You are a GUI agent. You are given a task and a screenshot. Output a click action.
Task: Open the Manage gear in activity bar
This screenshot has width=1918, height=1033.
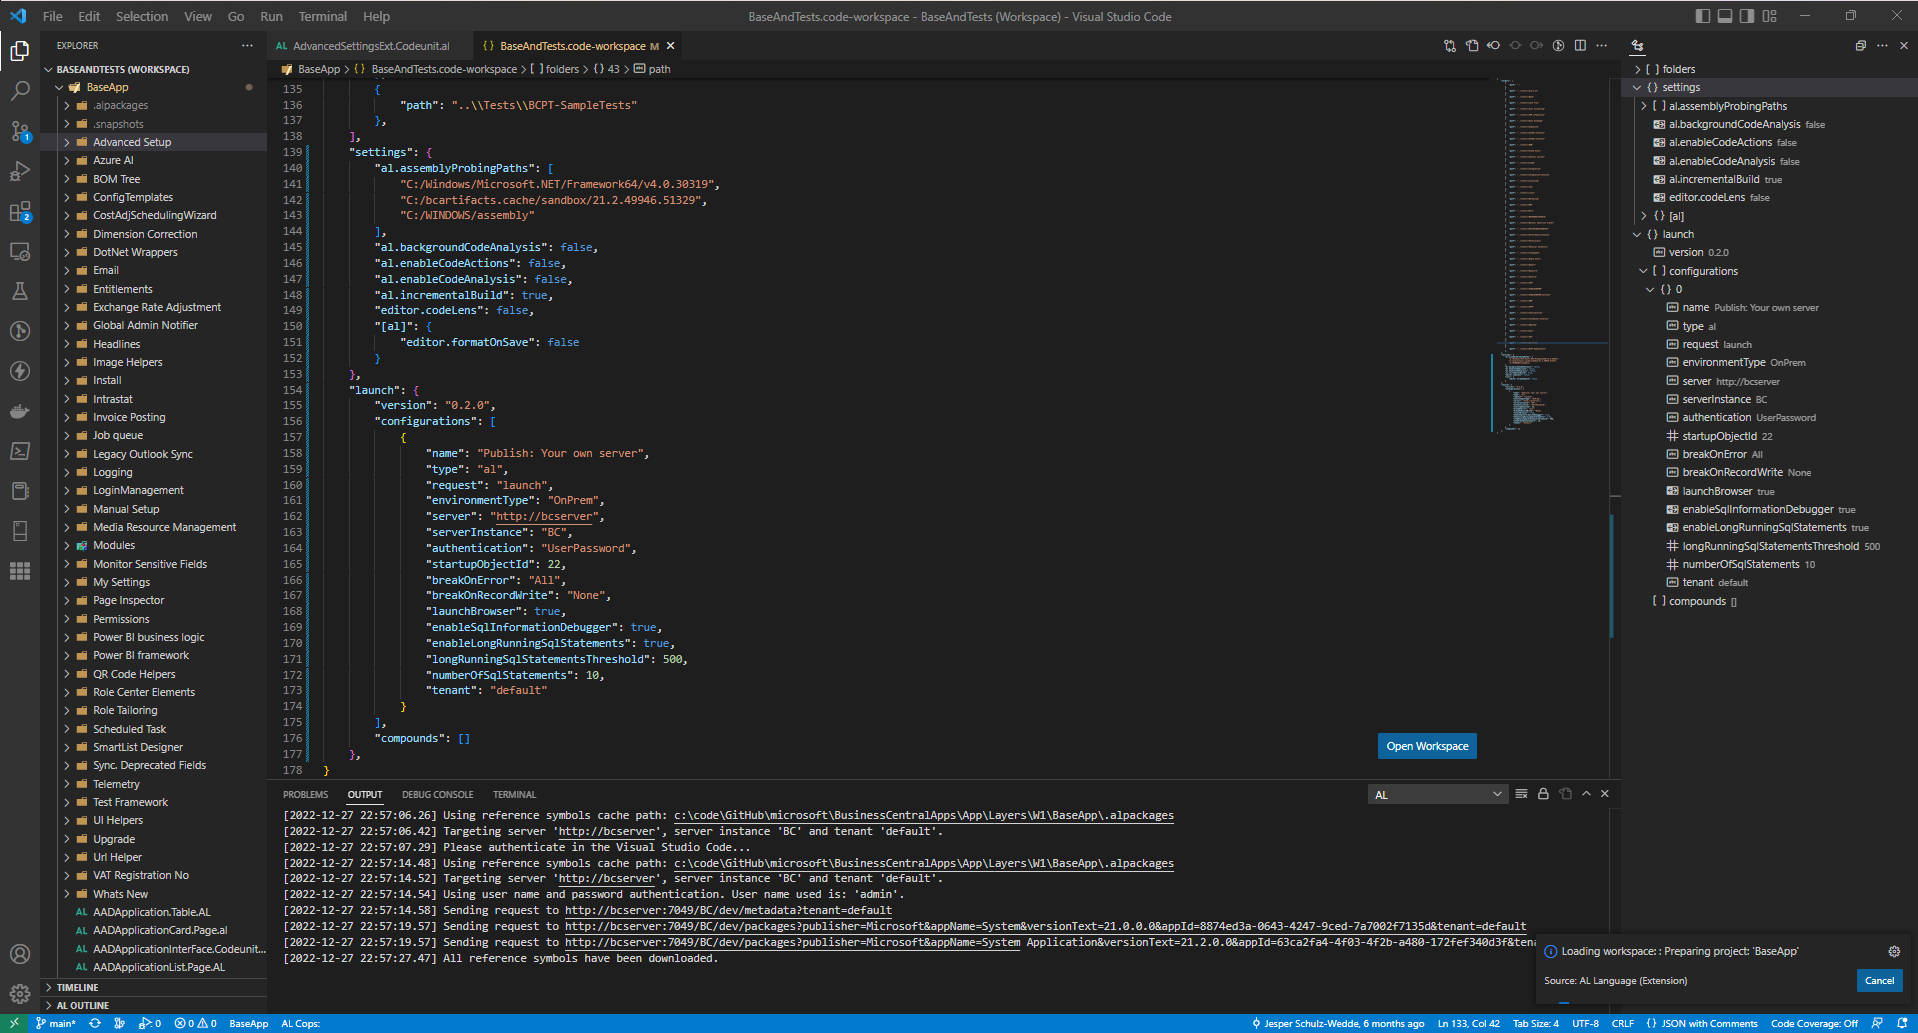point(19,994)
